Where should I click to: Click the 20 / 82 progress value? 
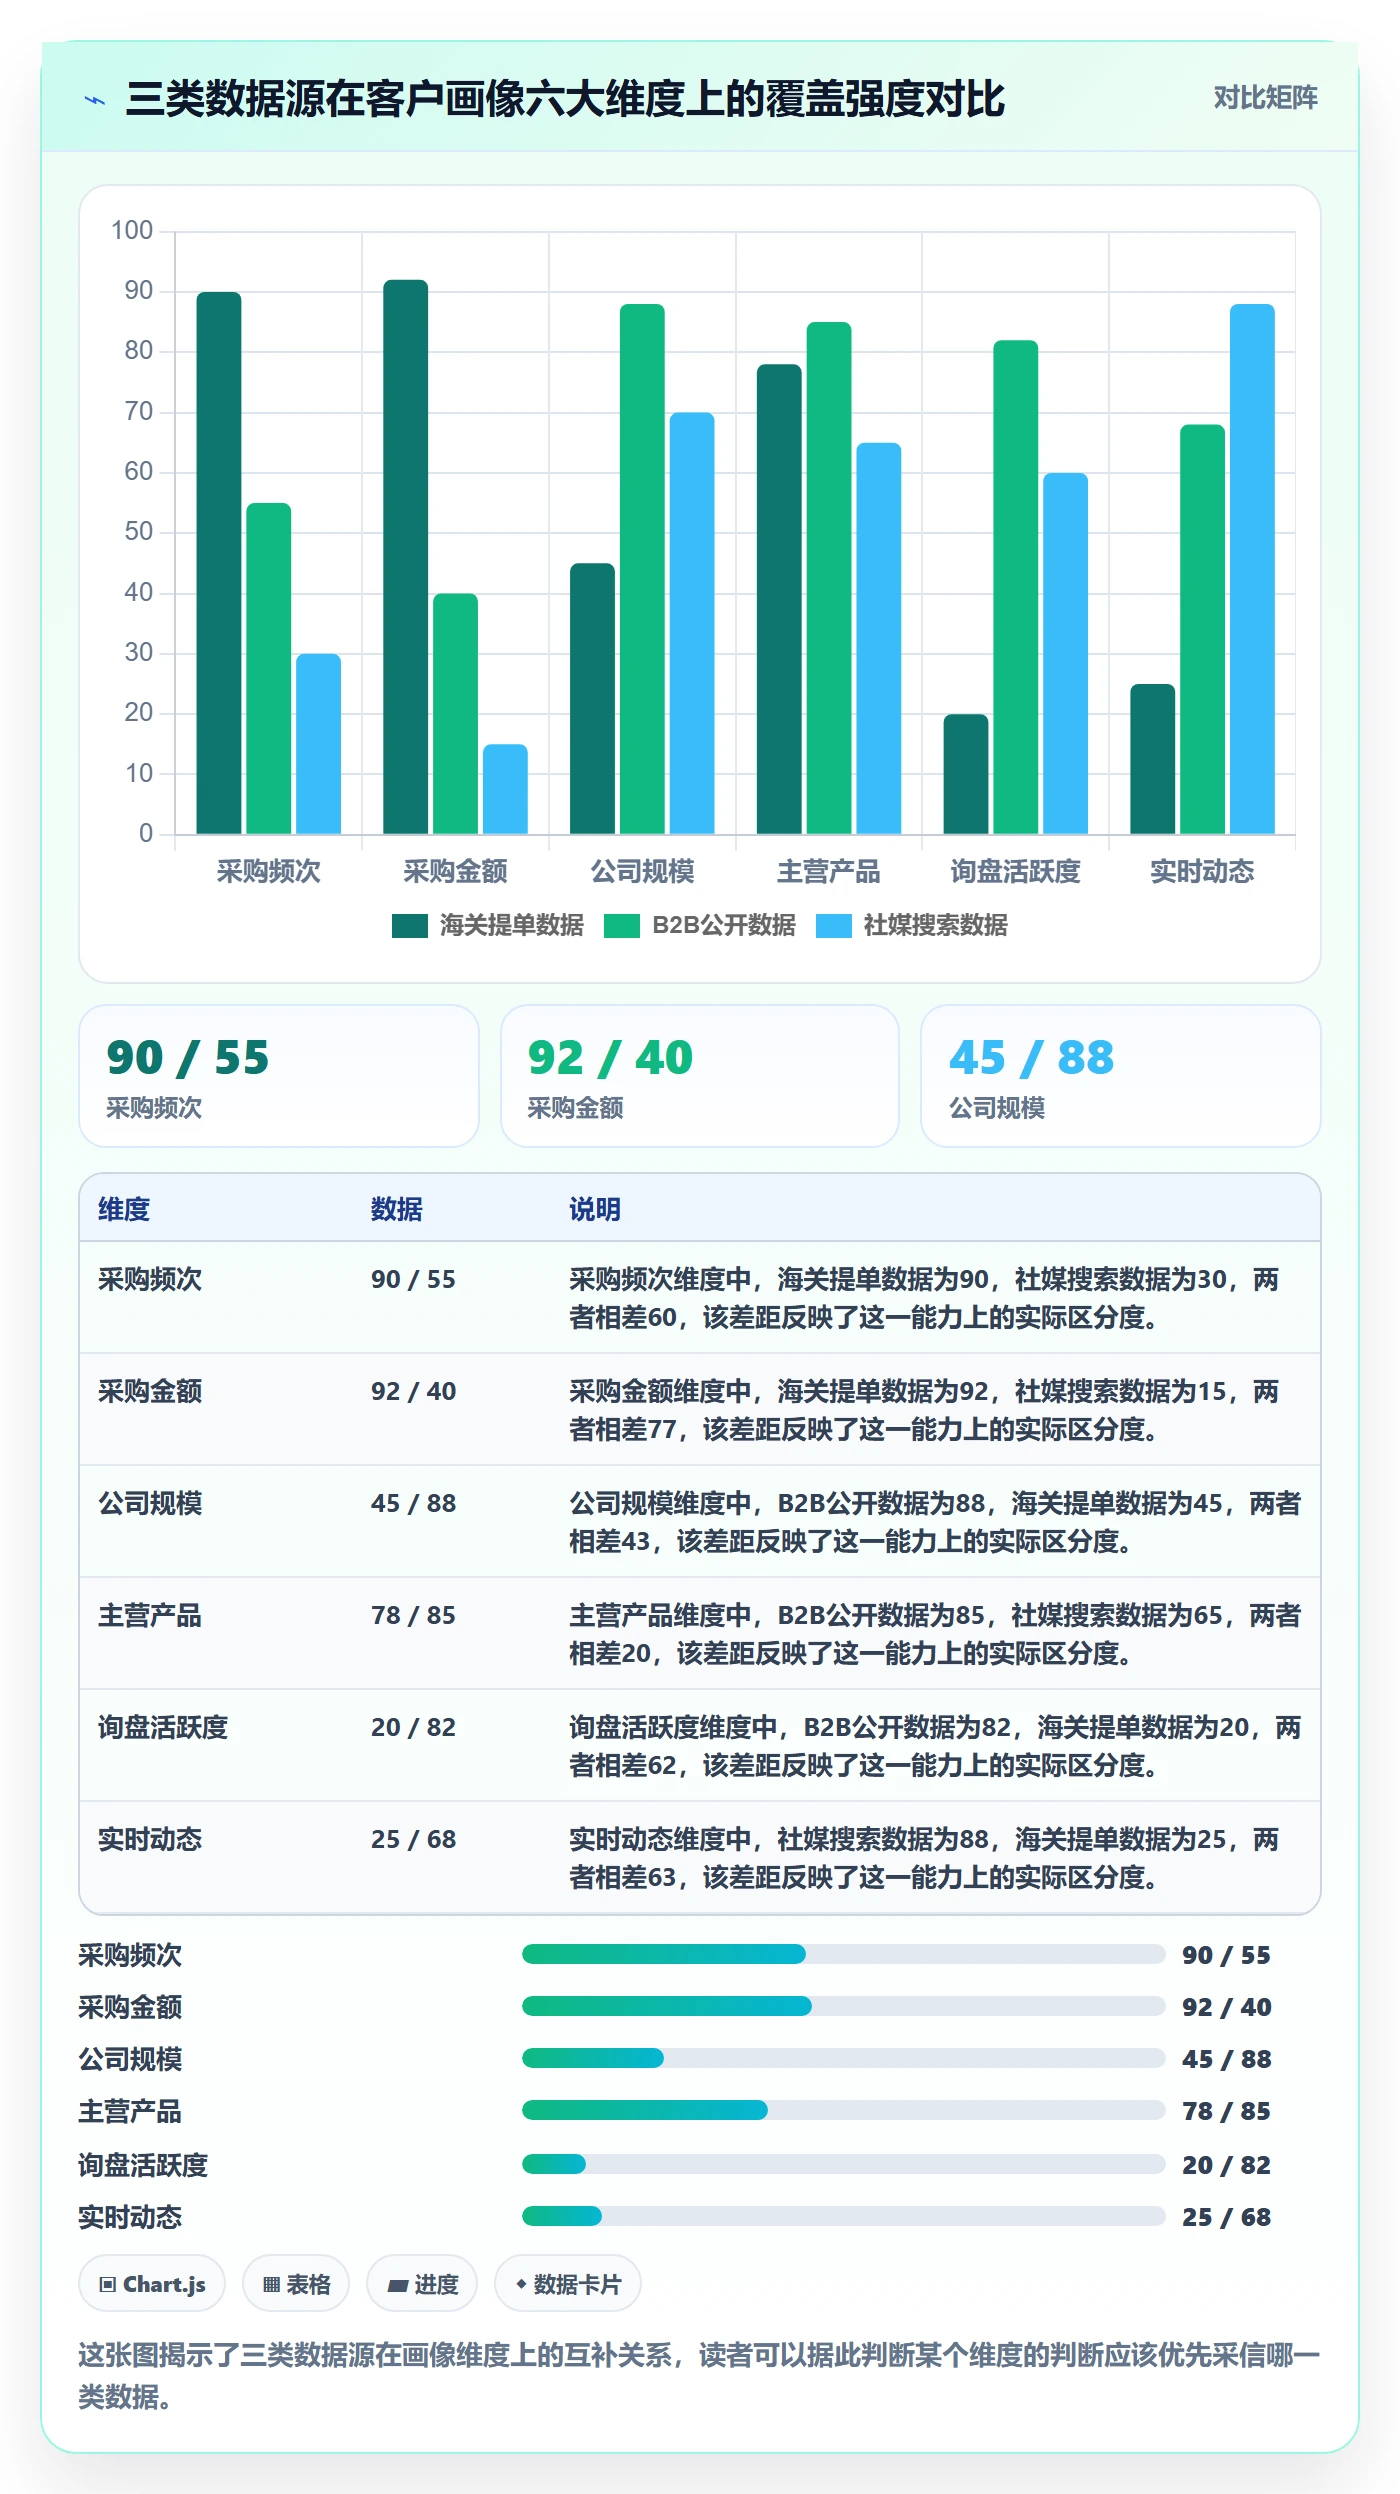coord(1226,2165)
